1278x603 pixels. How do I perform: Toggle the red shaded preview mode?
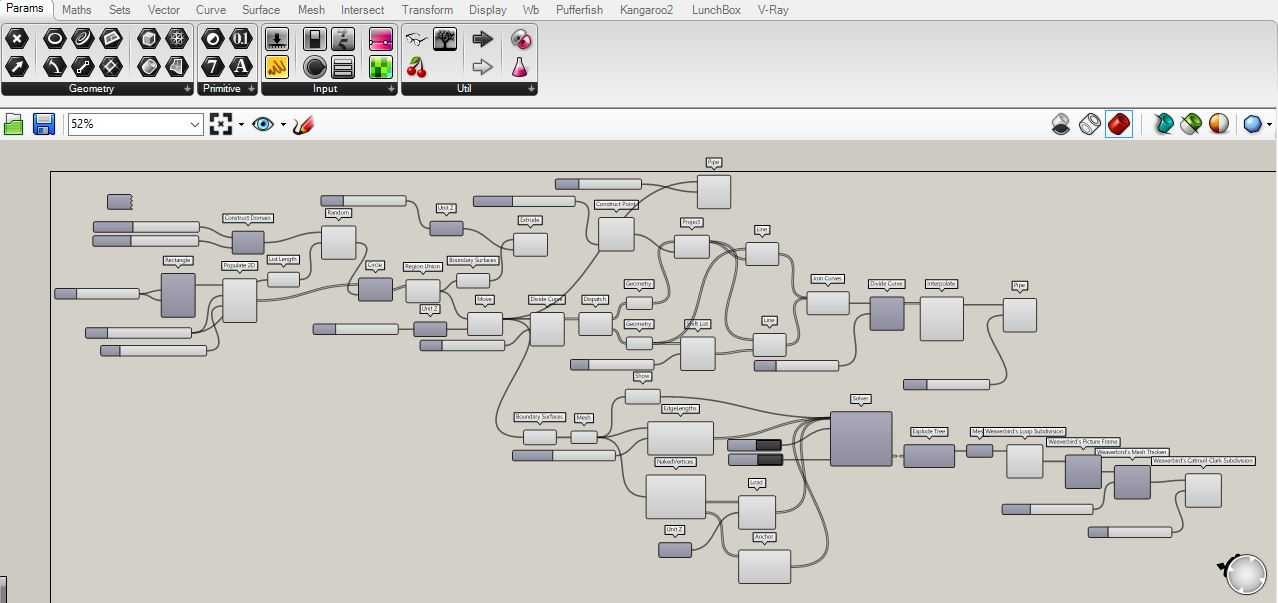pyautogui.click(x=1119, y=124)
